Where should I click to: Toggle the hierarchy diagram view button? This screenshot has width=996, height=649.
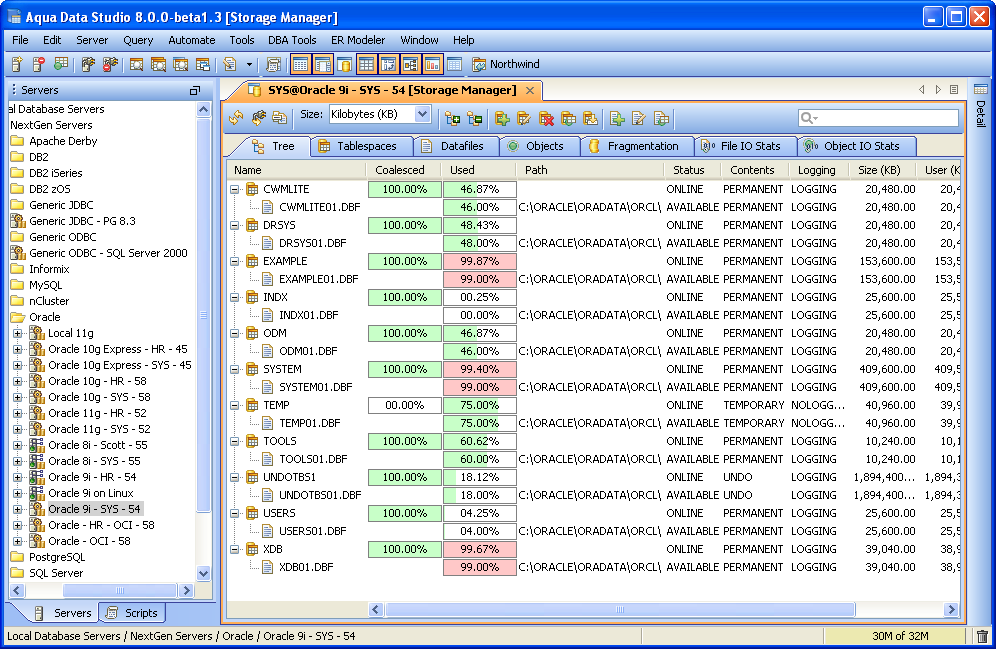[410, 64]
